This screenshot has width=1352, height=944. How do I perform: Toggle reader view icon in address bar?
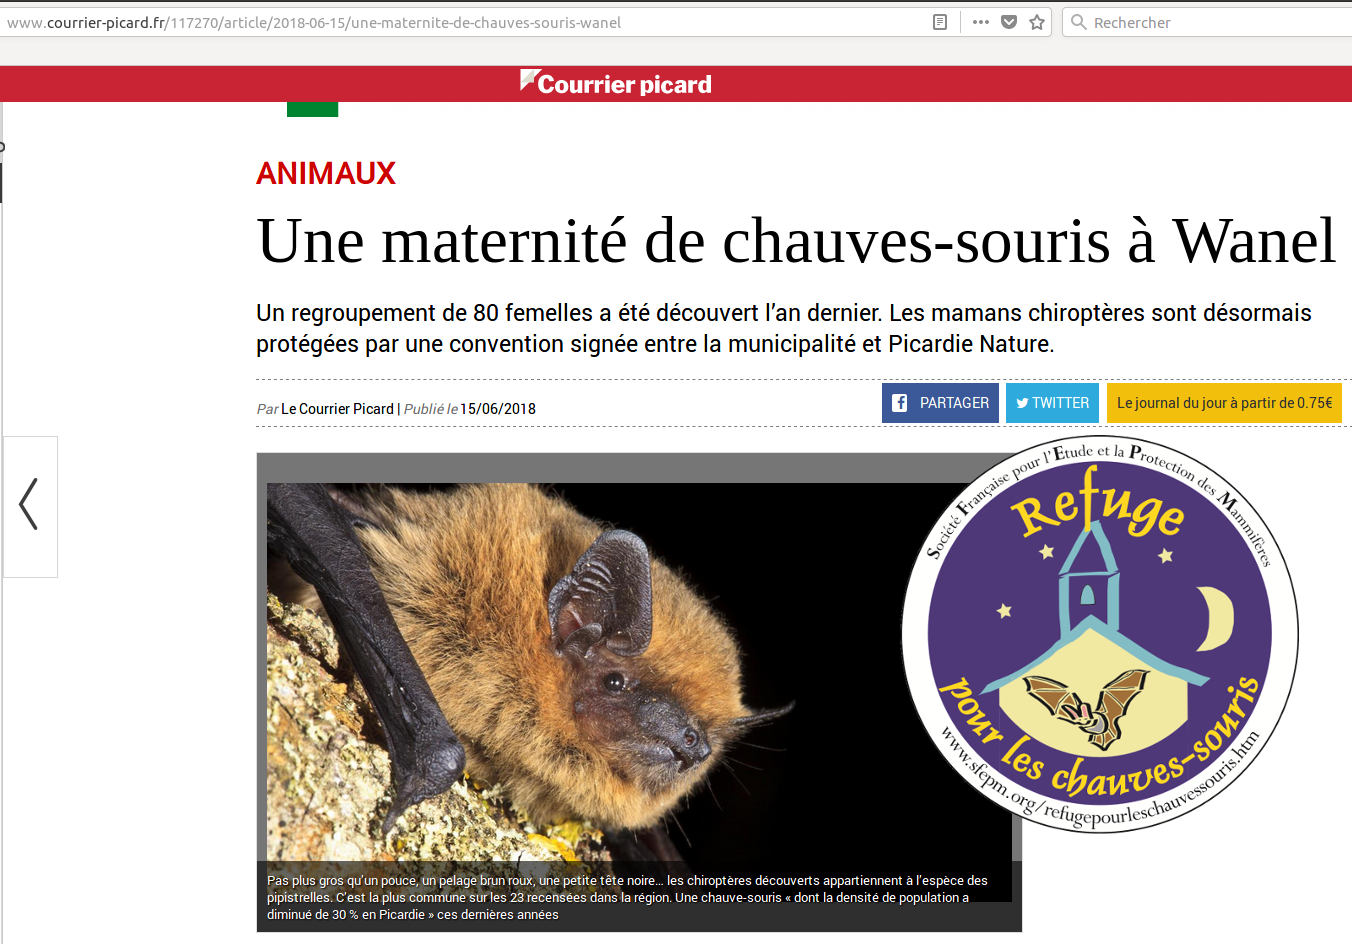click(x=940, y=22)
